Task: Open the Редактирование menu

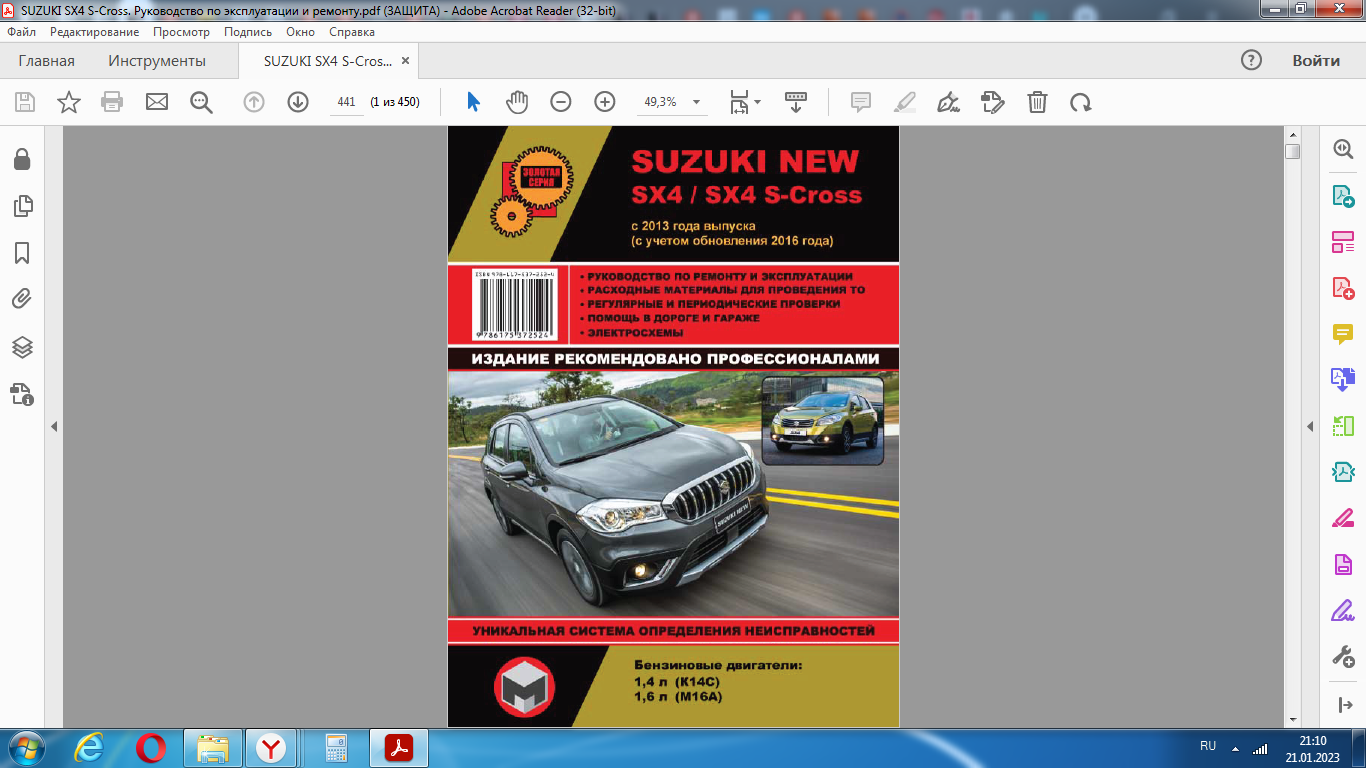Action: [x=95, y=32]
